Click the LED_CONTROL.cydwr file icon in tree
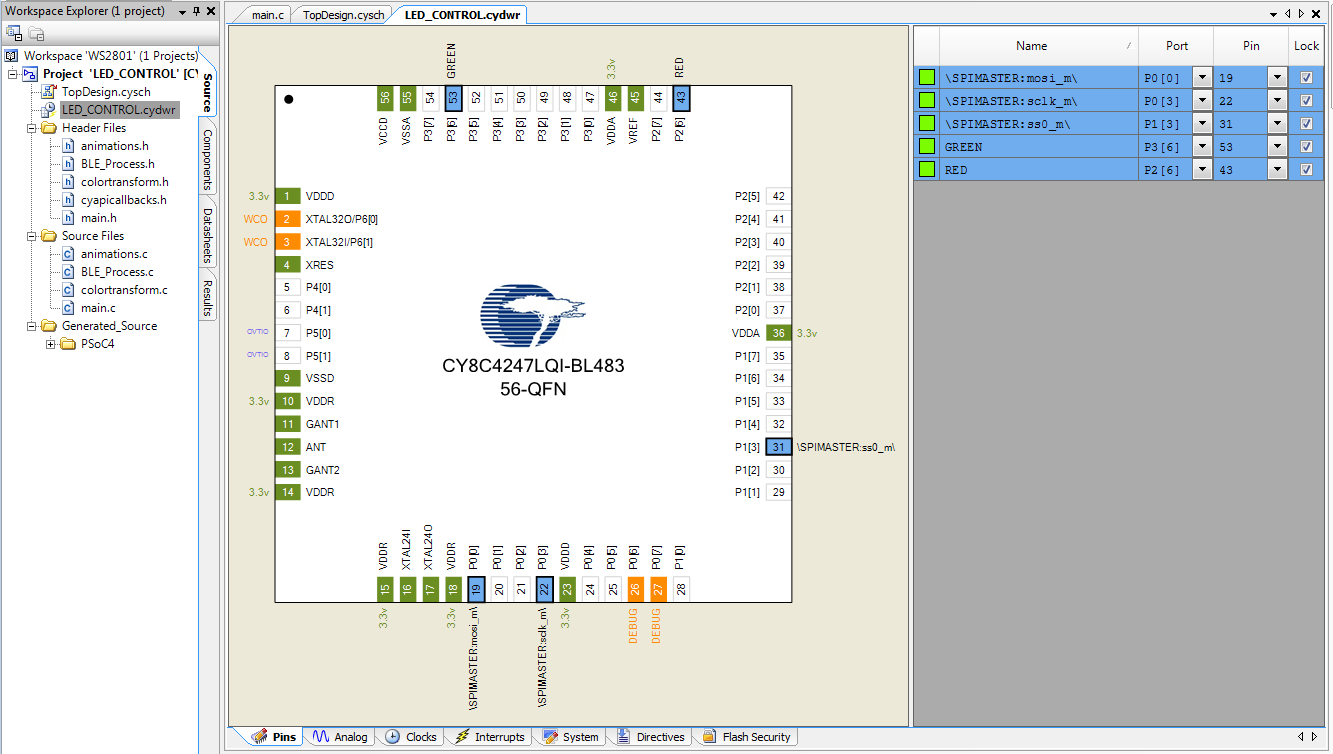 coord(49,110)
